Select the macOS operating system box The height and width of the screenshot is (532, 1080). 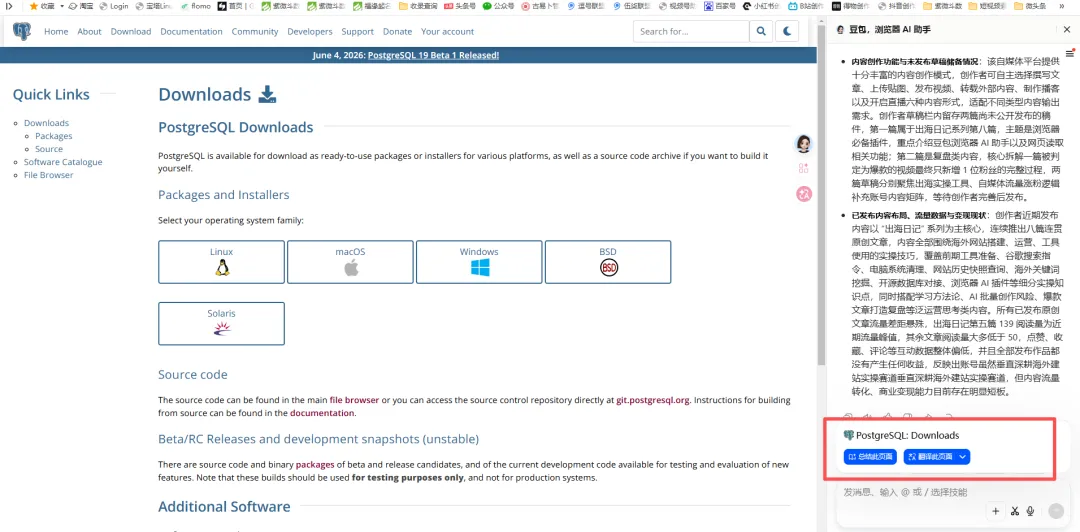[351, 262]
